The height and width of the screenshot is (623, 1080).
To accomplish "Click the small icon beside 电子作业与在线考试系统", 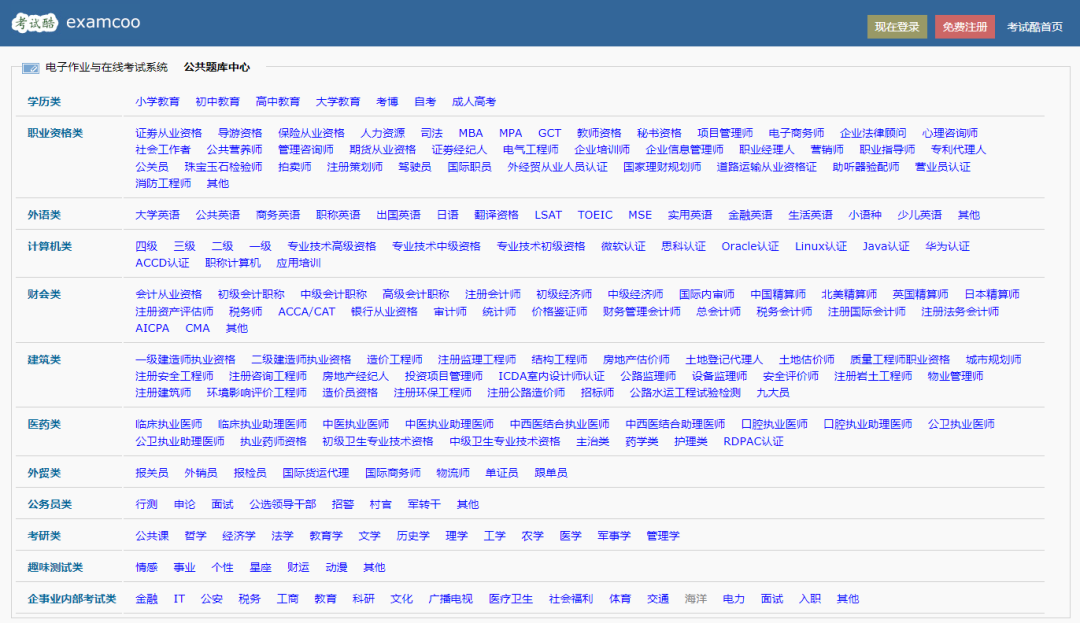I will click(x=30, y=67).
